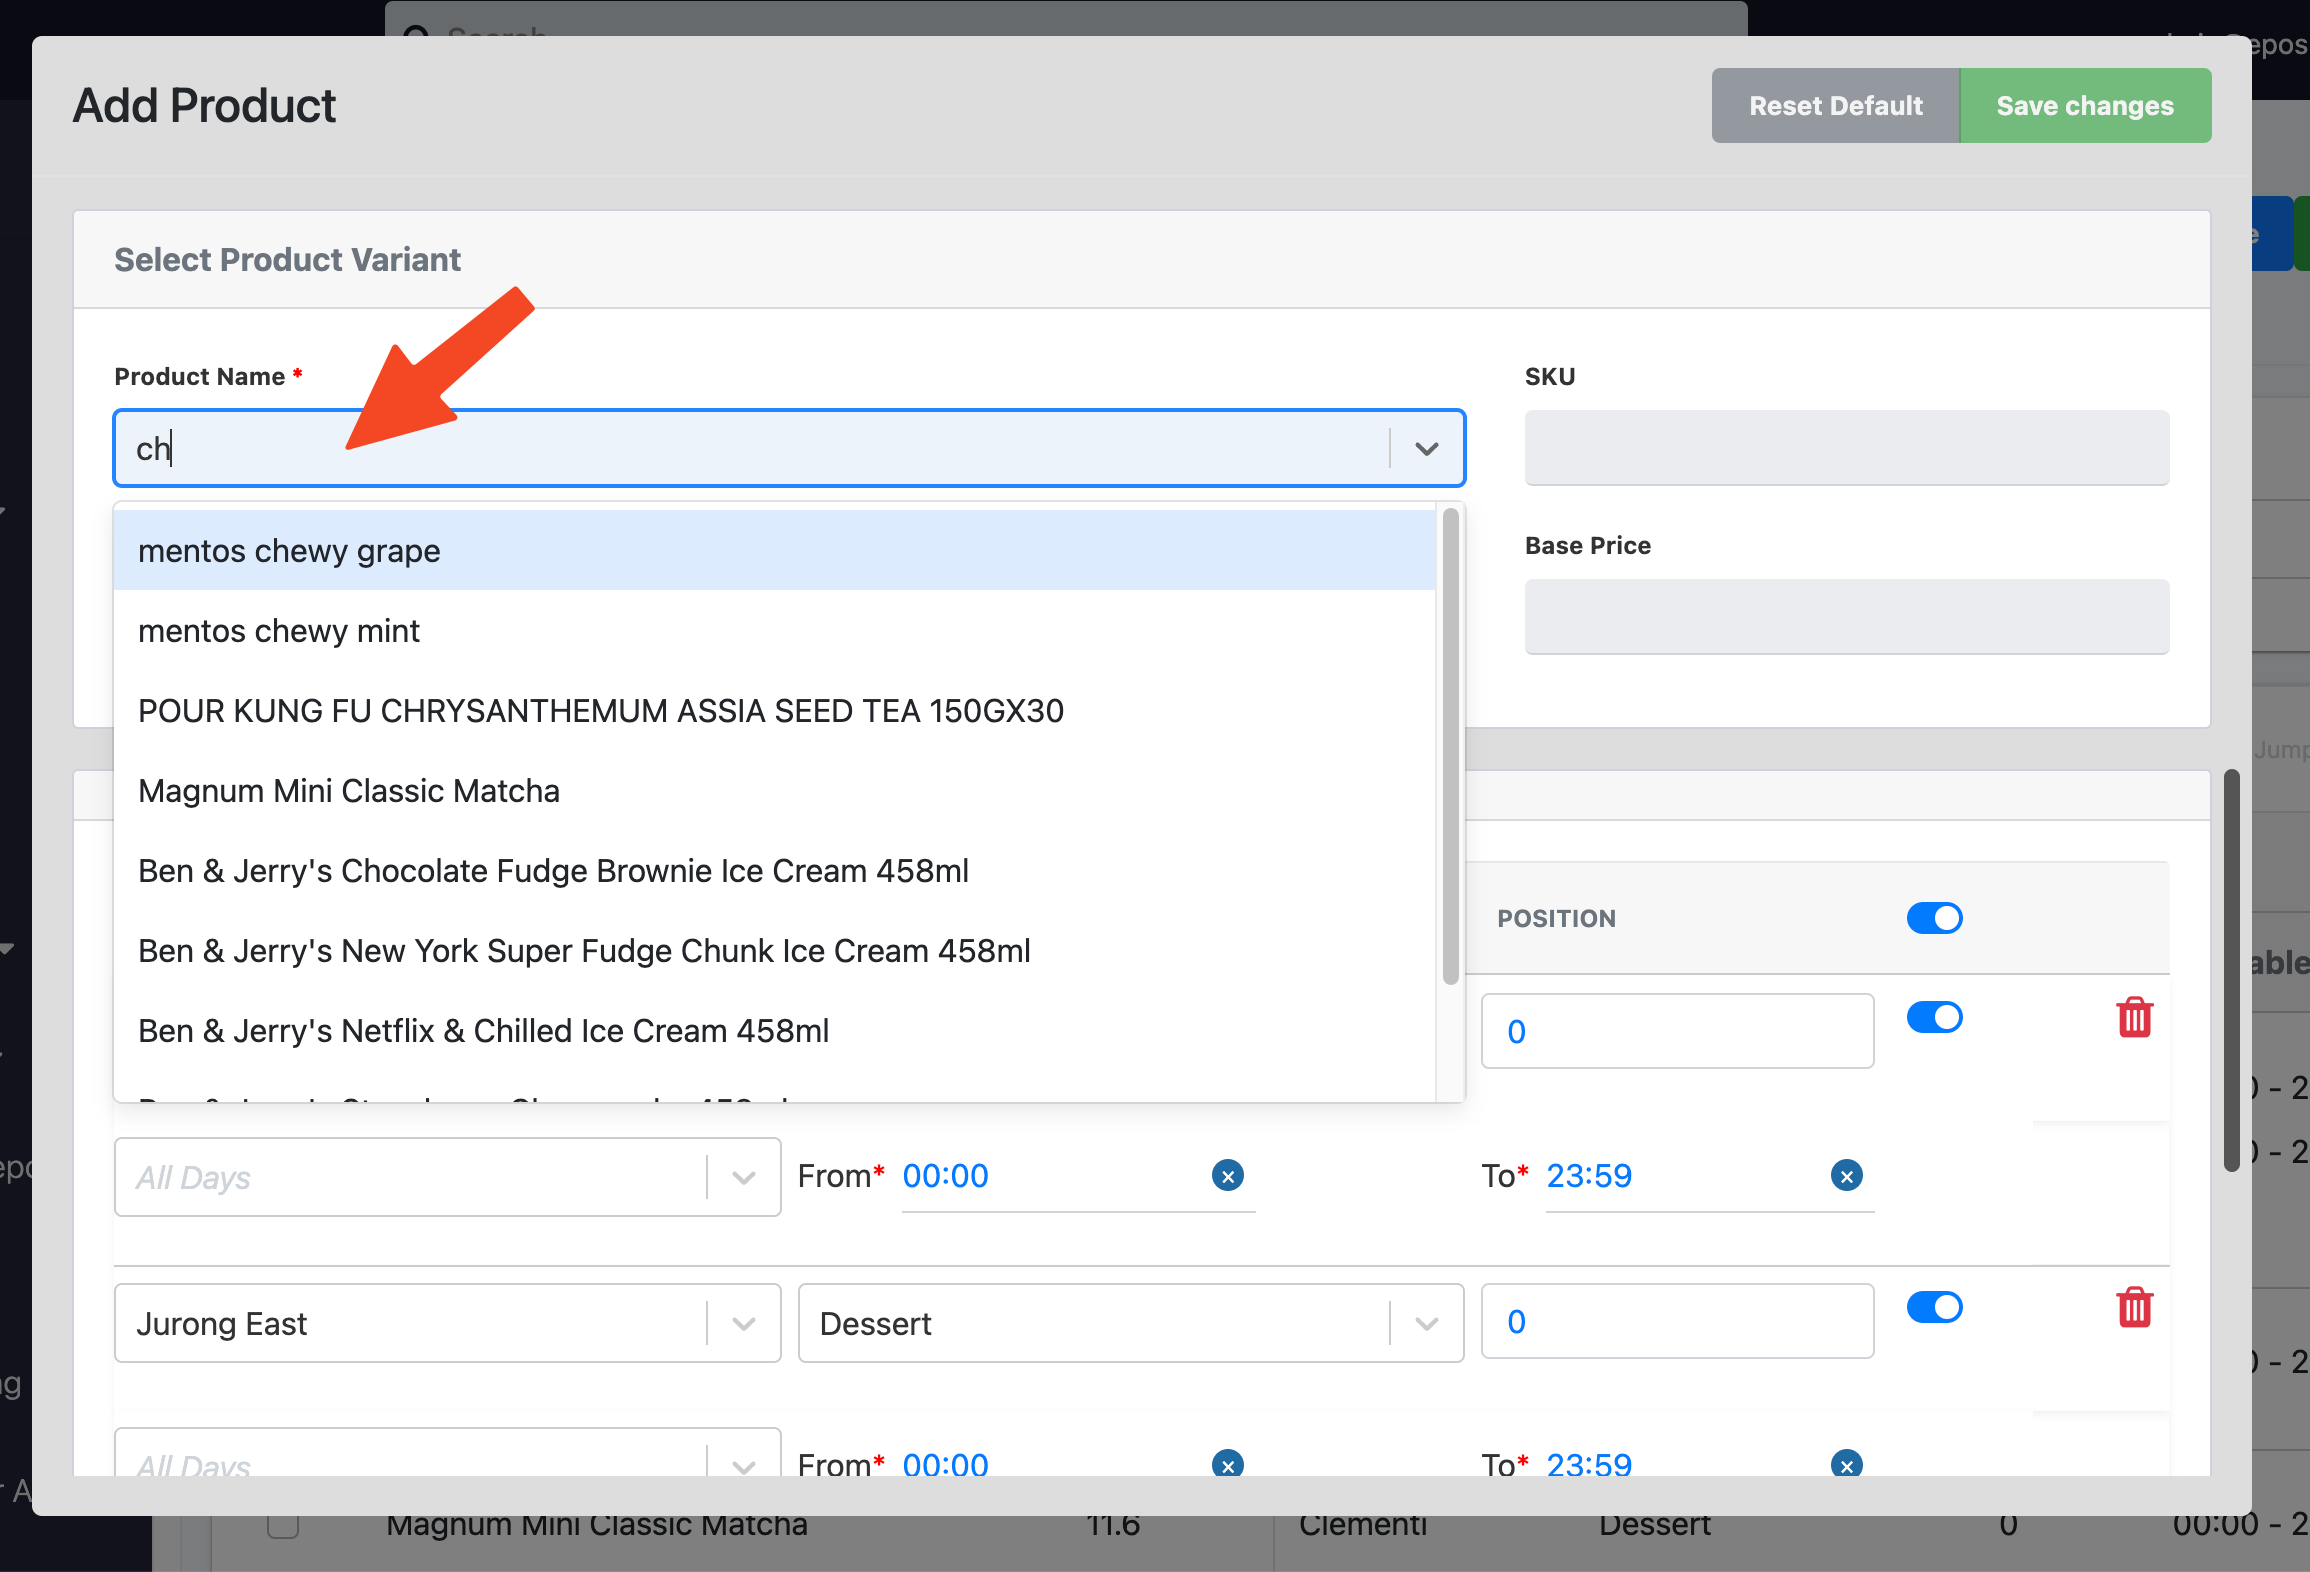Clear the second To time 23:59

(1847, 1464)
